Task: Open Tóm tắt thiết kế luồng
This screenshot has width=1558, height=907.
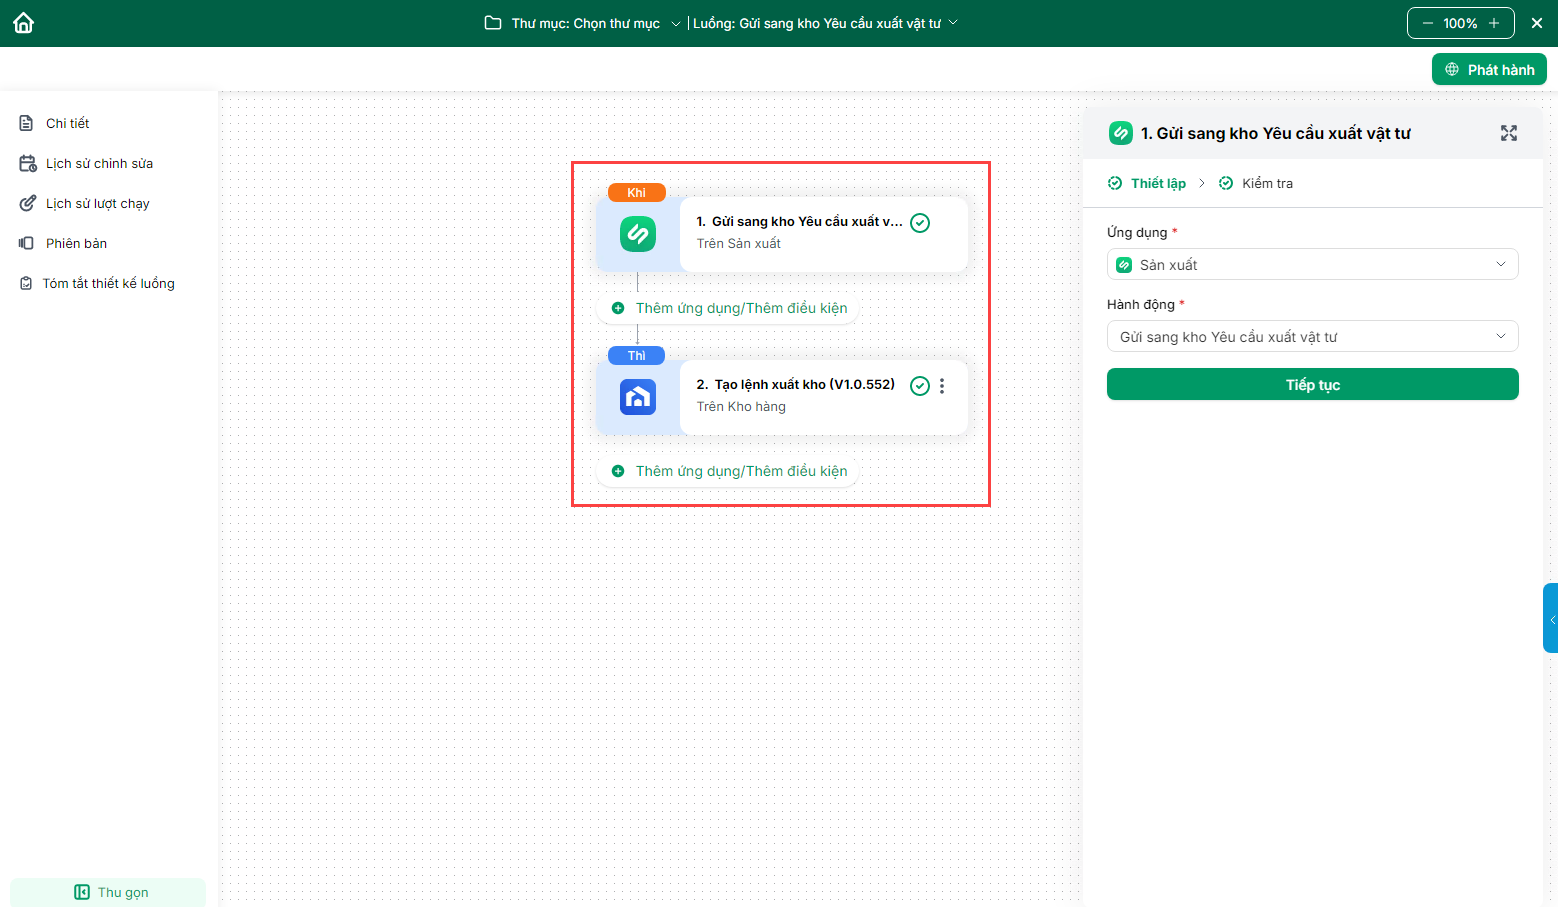Action: pyautogui.click(x=108, y=283)
